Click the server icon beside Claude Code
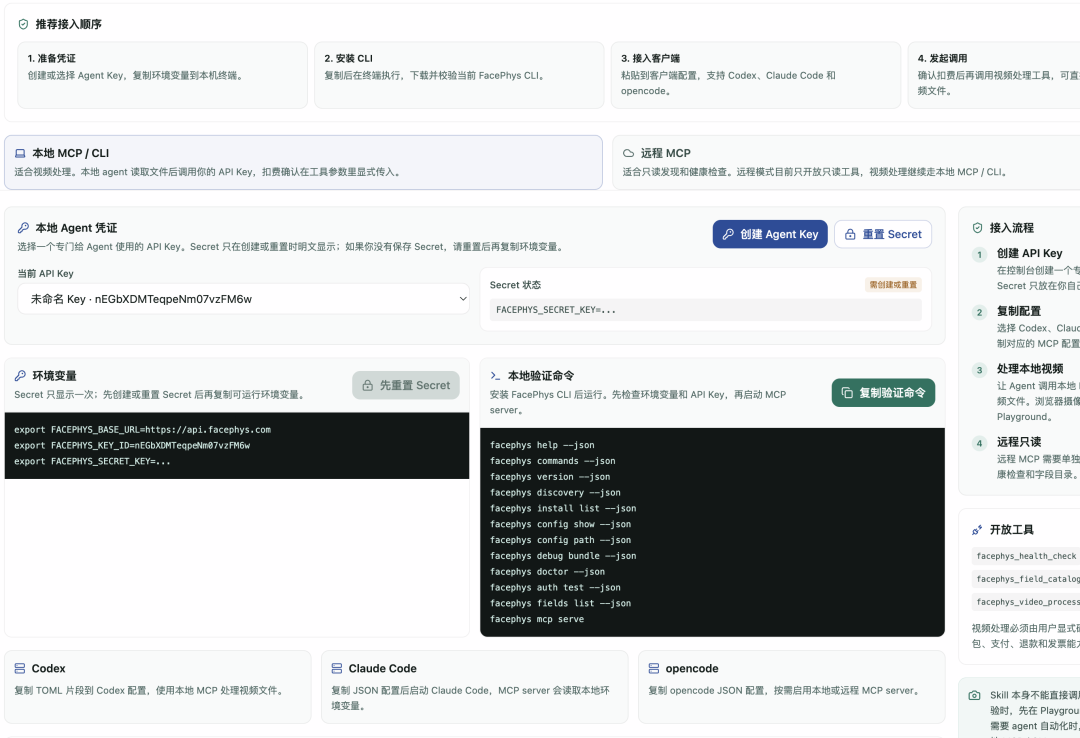This screenshot has height=738, width=1080. (337, 668)
